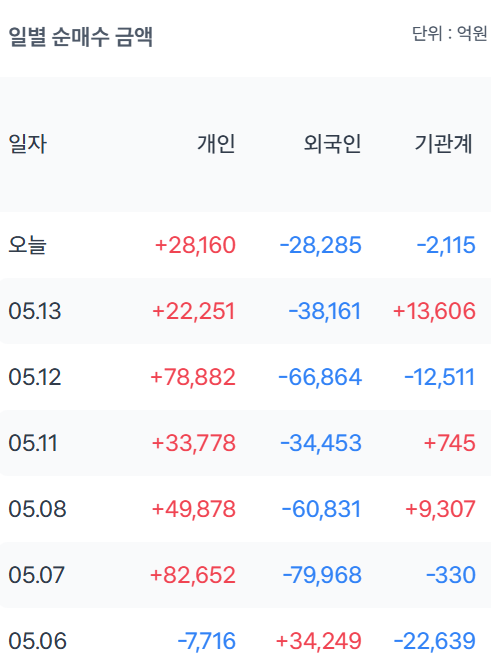Click the 기관계 column header
The image size is (491, 662).
(443, 144)
